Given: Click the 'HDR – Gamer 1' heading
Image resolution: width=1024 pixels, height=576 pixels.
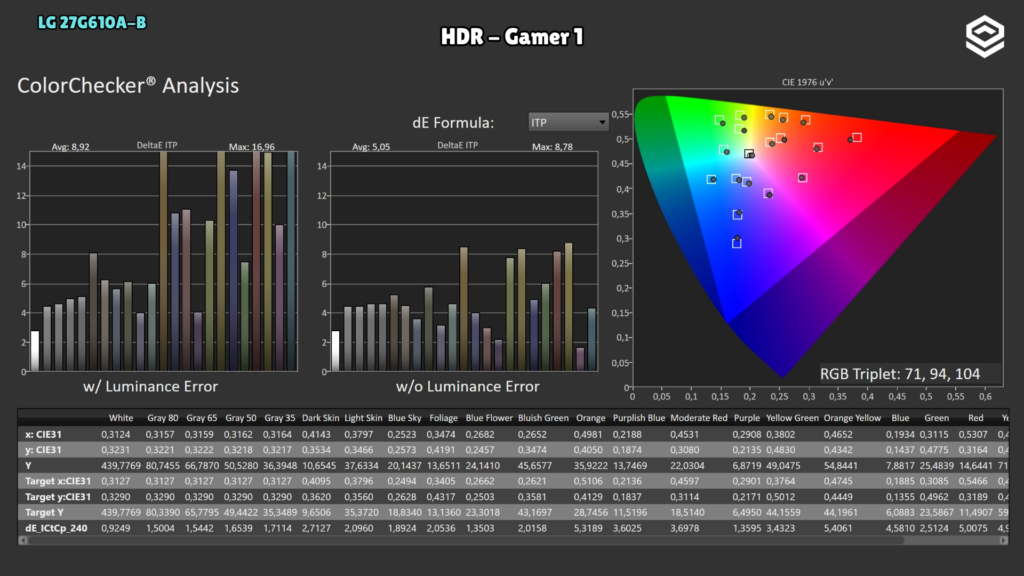Looking at the screenshot, I should click(x=512, y=37).
